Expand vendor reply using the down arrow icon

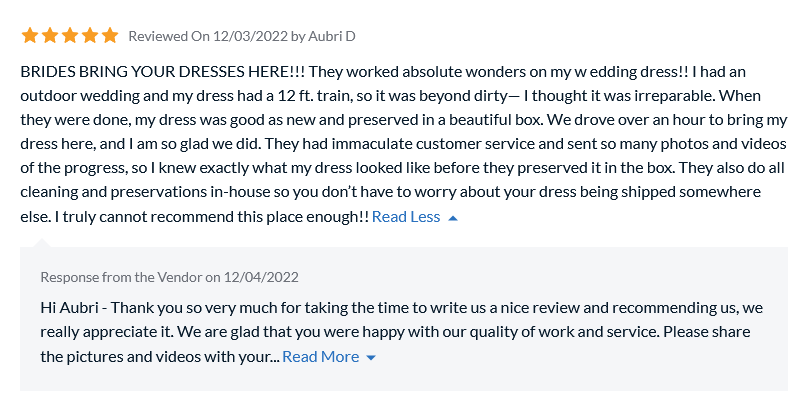pos(372,357)
